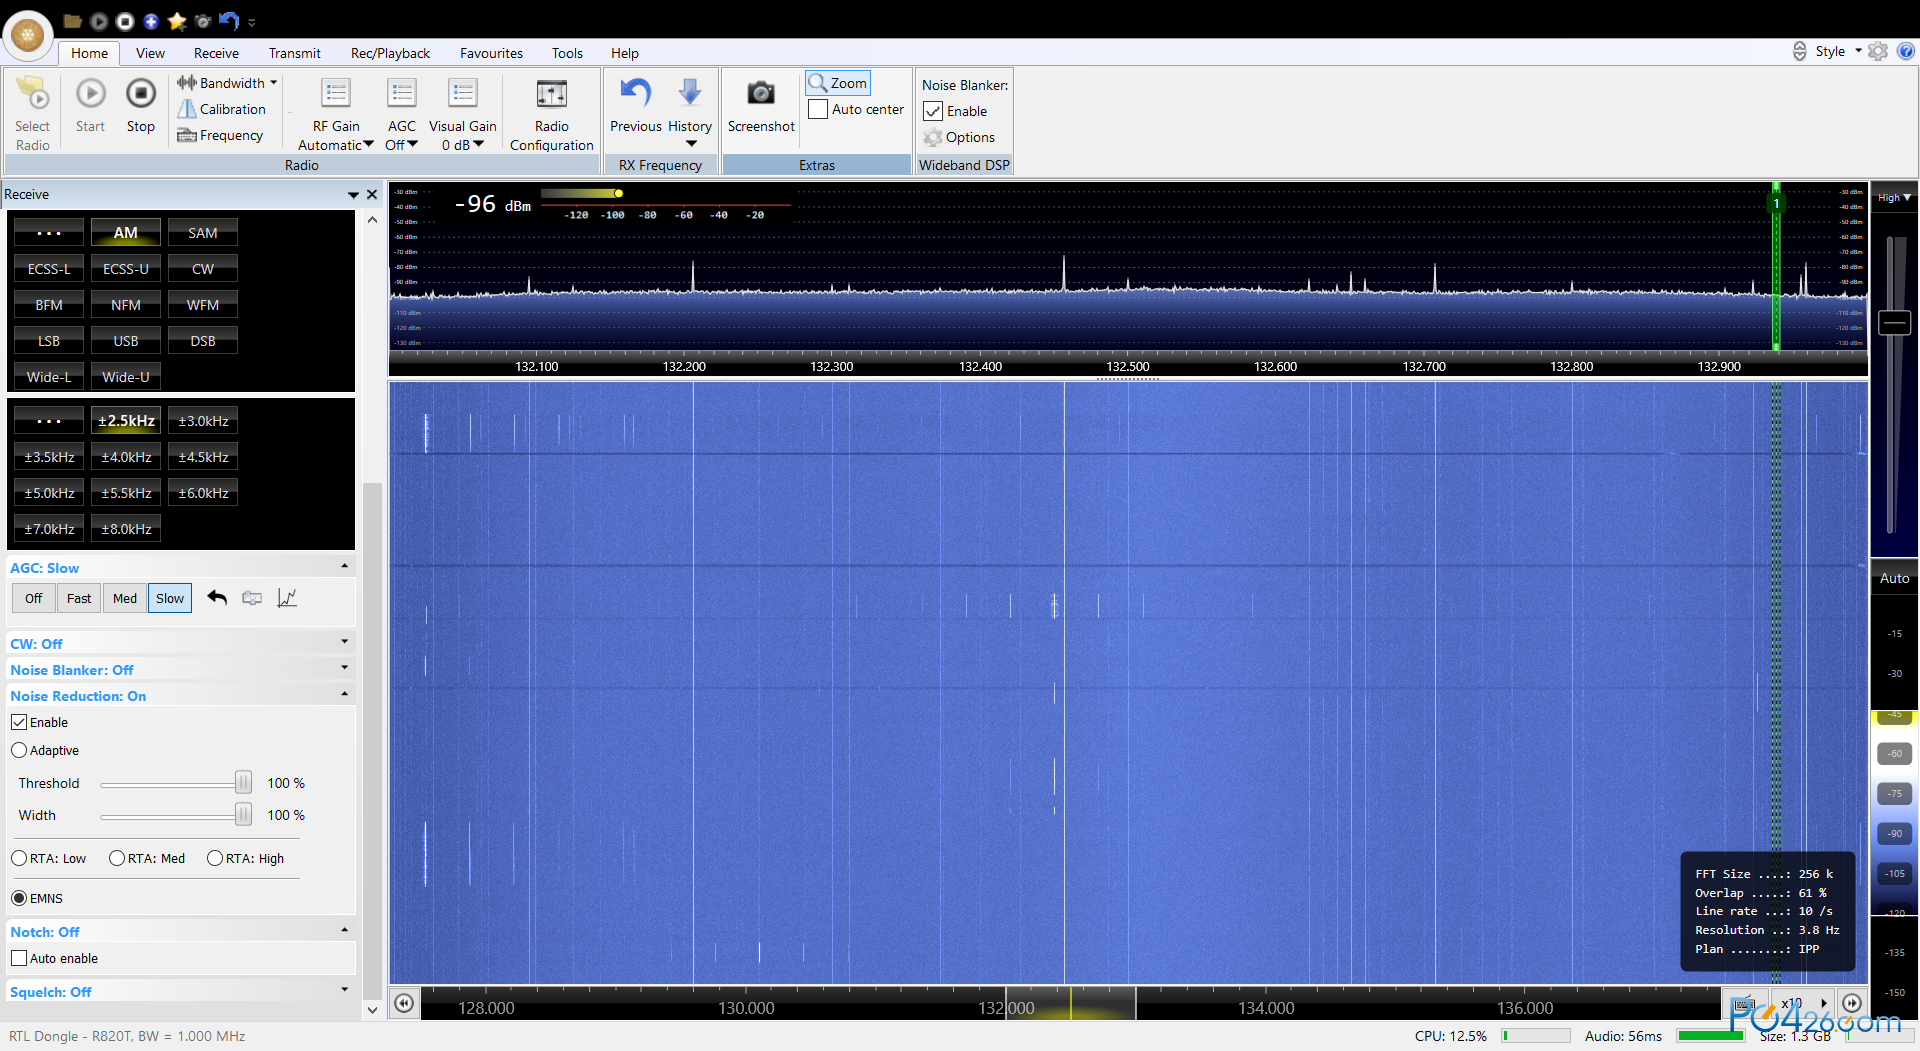Screen dimensions: 1920x1051
Task: Click the waterfall left scroll circle icon
Action: [x=404, y=1003]
